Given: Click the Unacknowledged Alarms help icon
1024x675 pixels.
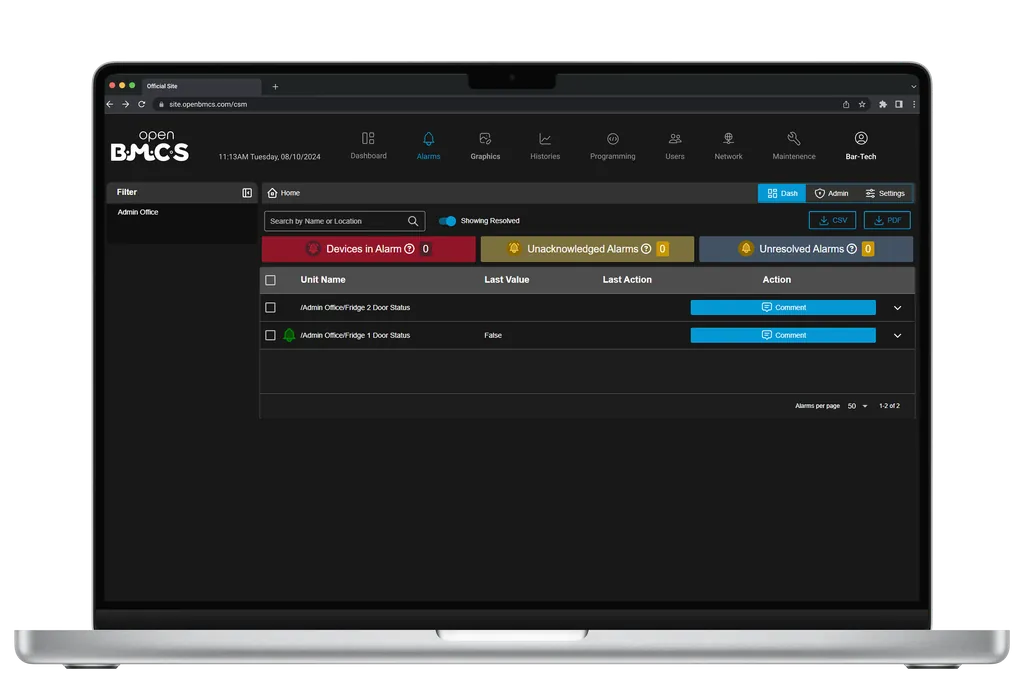Looking at the screenshot, I should [646, 249].
